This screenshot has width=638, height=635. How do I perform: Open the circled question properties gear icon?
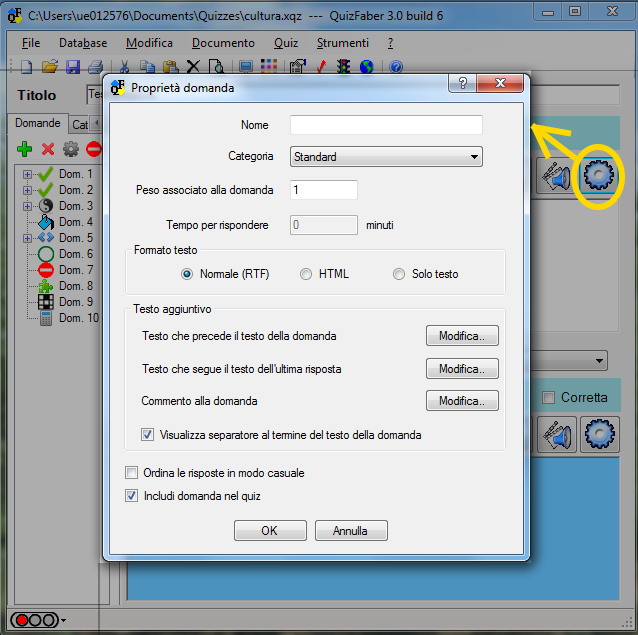pos(598,176)
